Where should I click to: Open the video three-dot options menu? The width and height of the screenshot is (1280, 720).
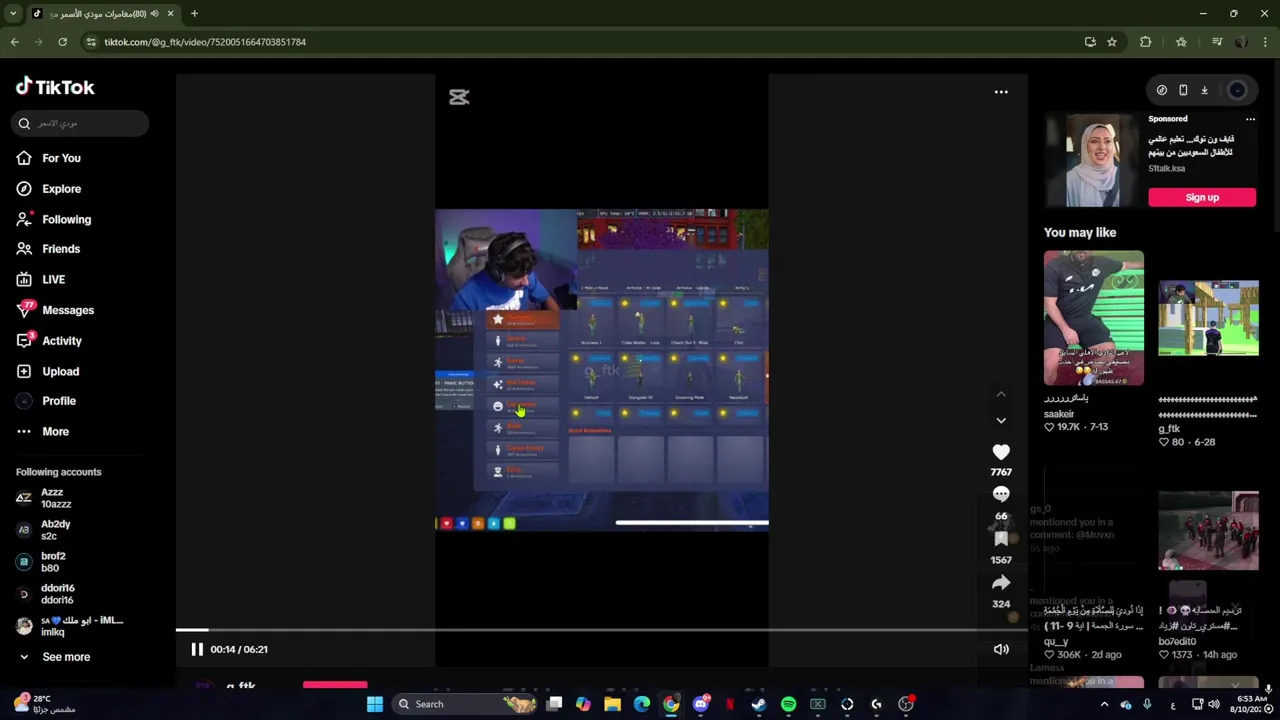[x=1001, y=92]
